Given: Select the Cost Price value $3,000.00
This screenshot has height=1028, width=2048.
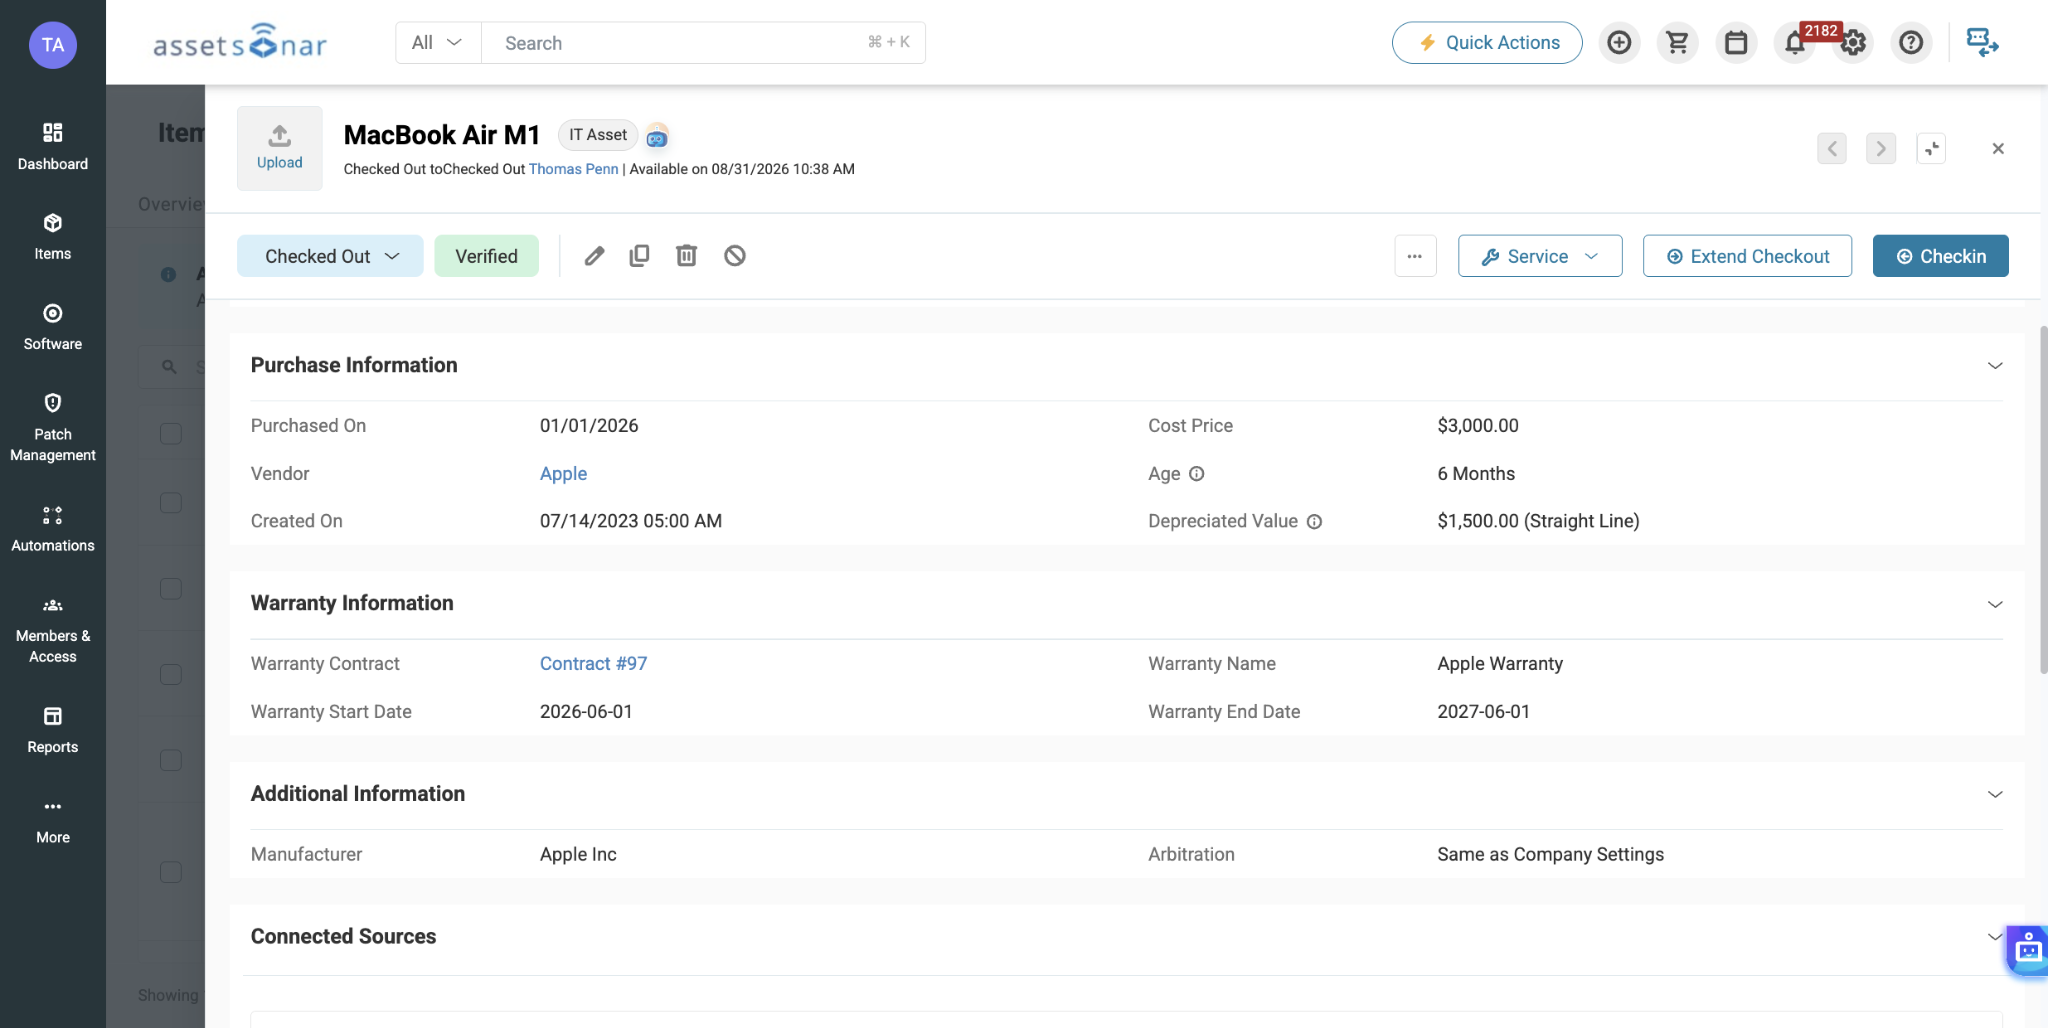Looking at the screenshot, I should pos(1478,426).
